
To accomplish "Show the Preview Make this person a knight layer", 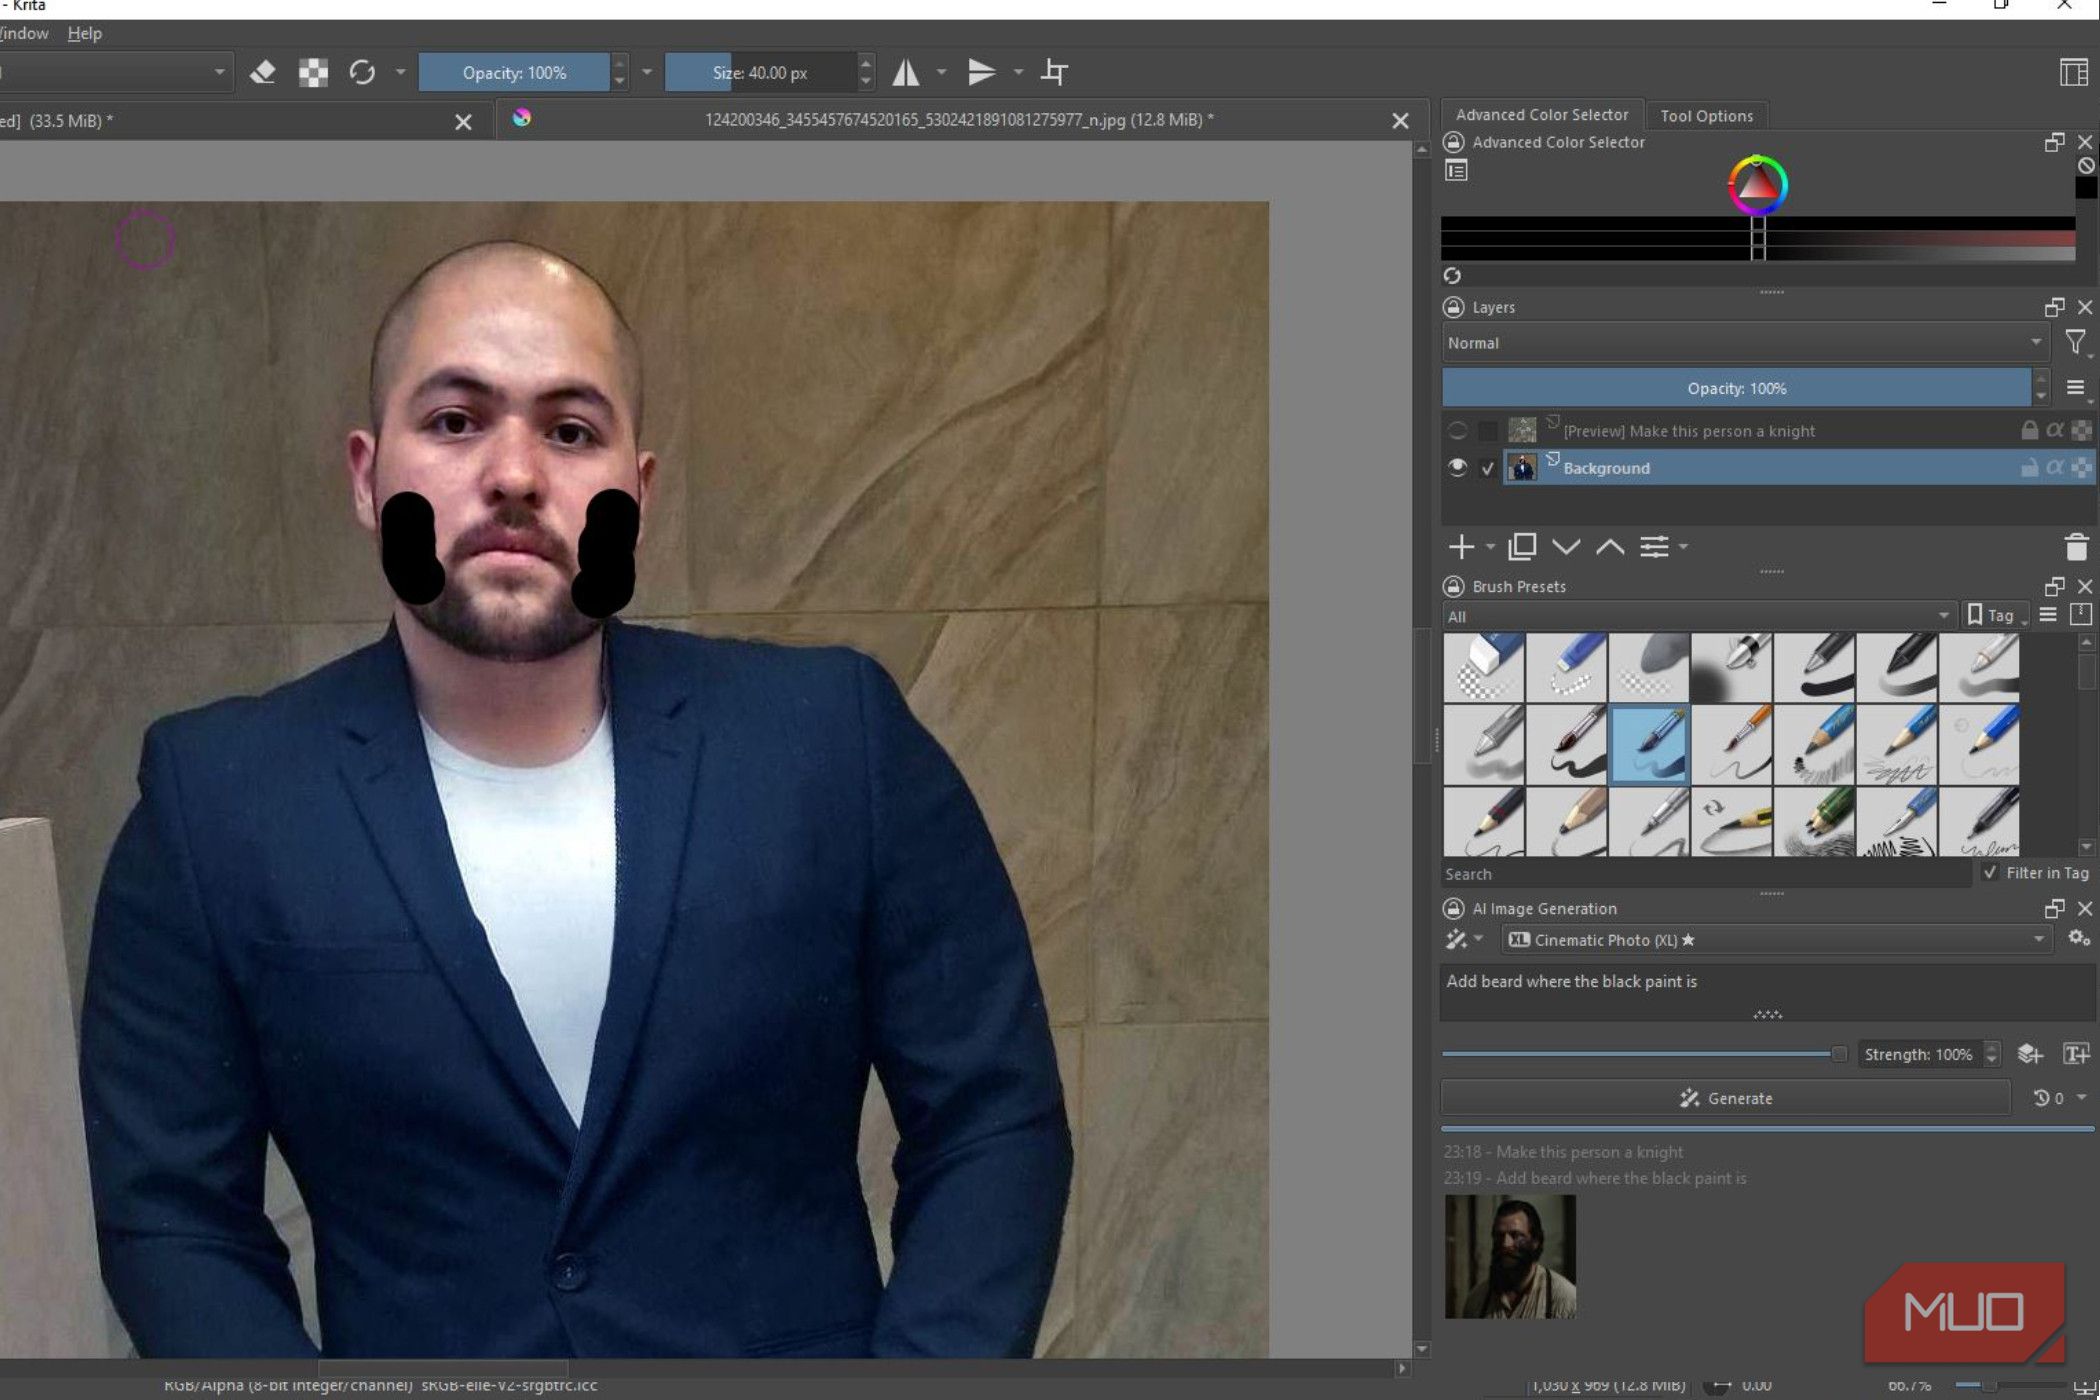I will 1457,431.
